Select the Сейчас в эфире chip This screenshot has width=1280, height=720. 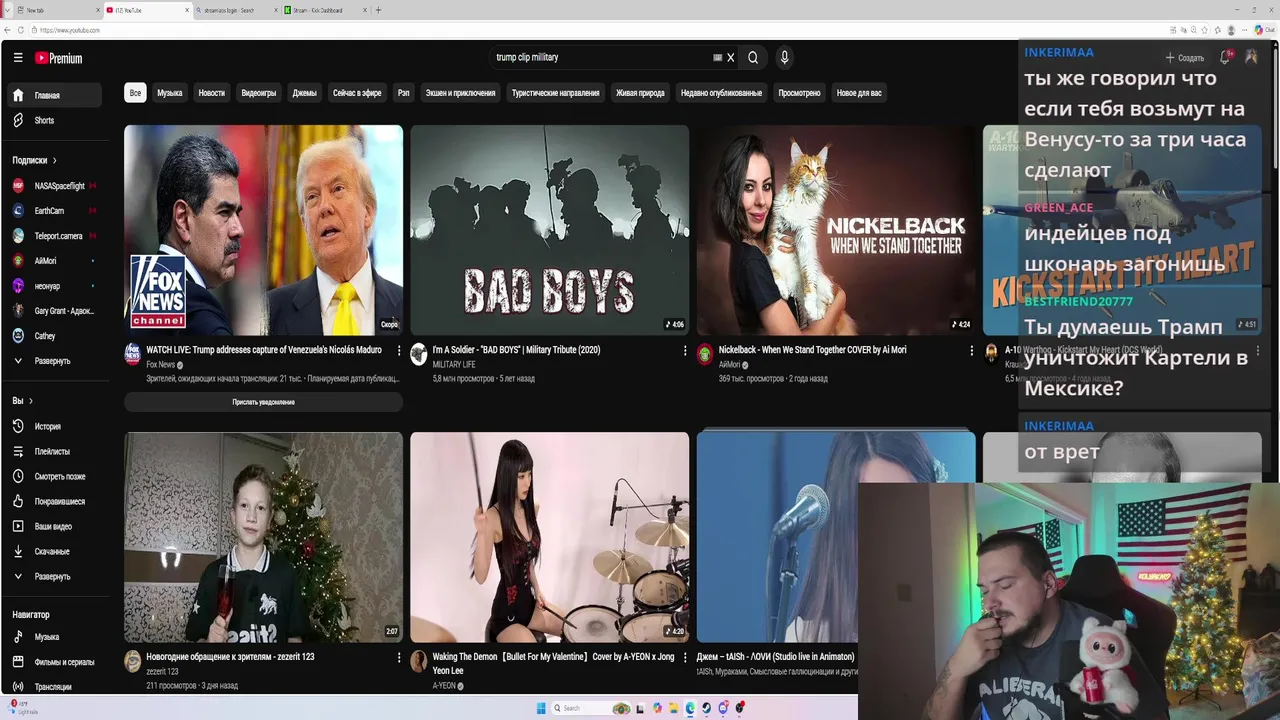pyautogui.click(x=357, y=93)
